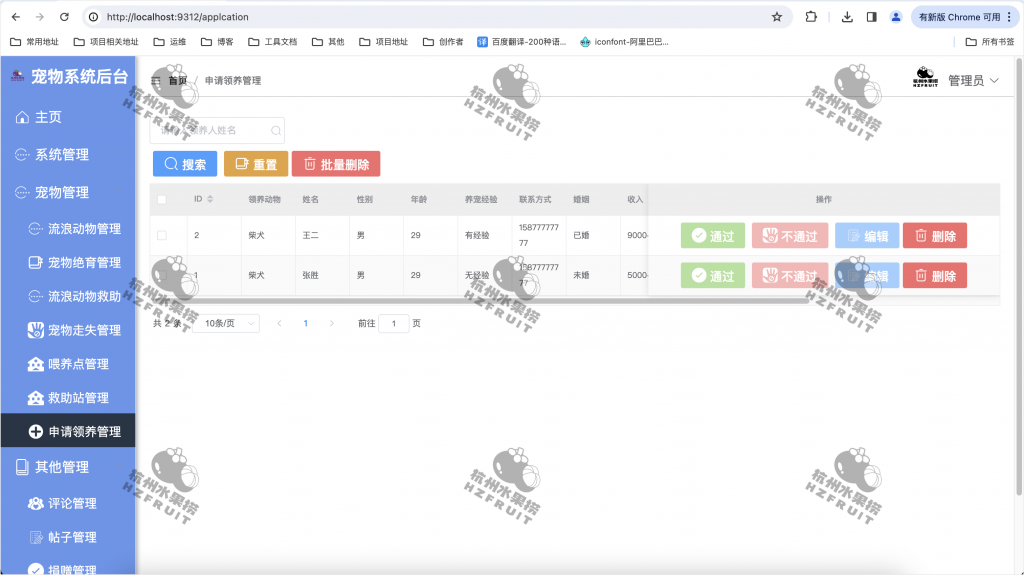Image resolution: width=1024 pixels, height=575 pixels.
Task: Reject 张胜's application with 不通过
Action: [x=790, y=276]
